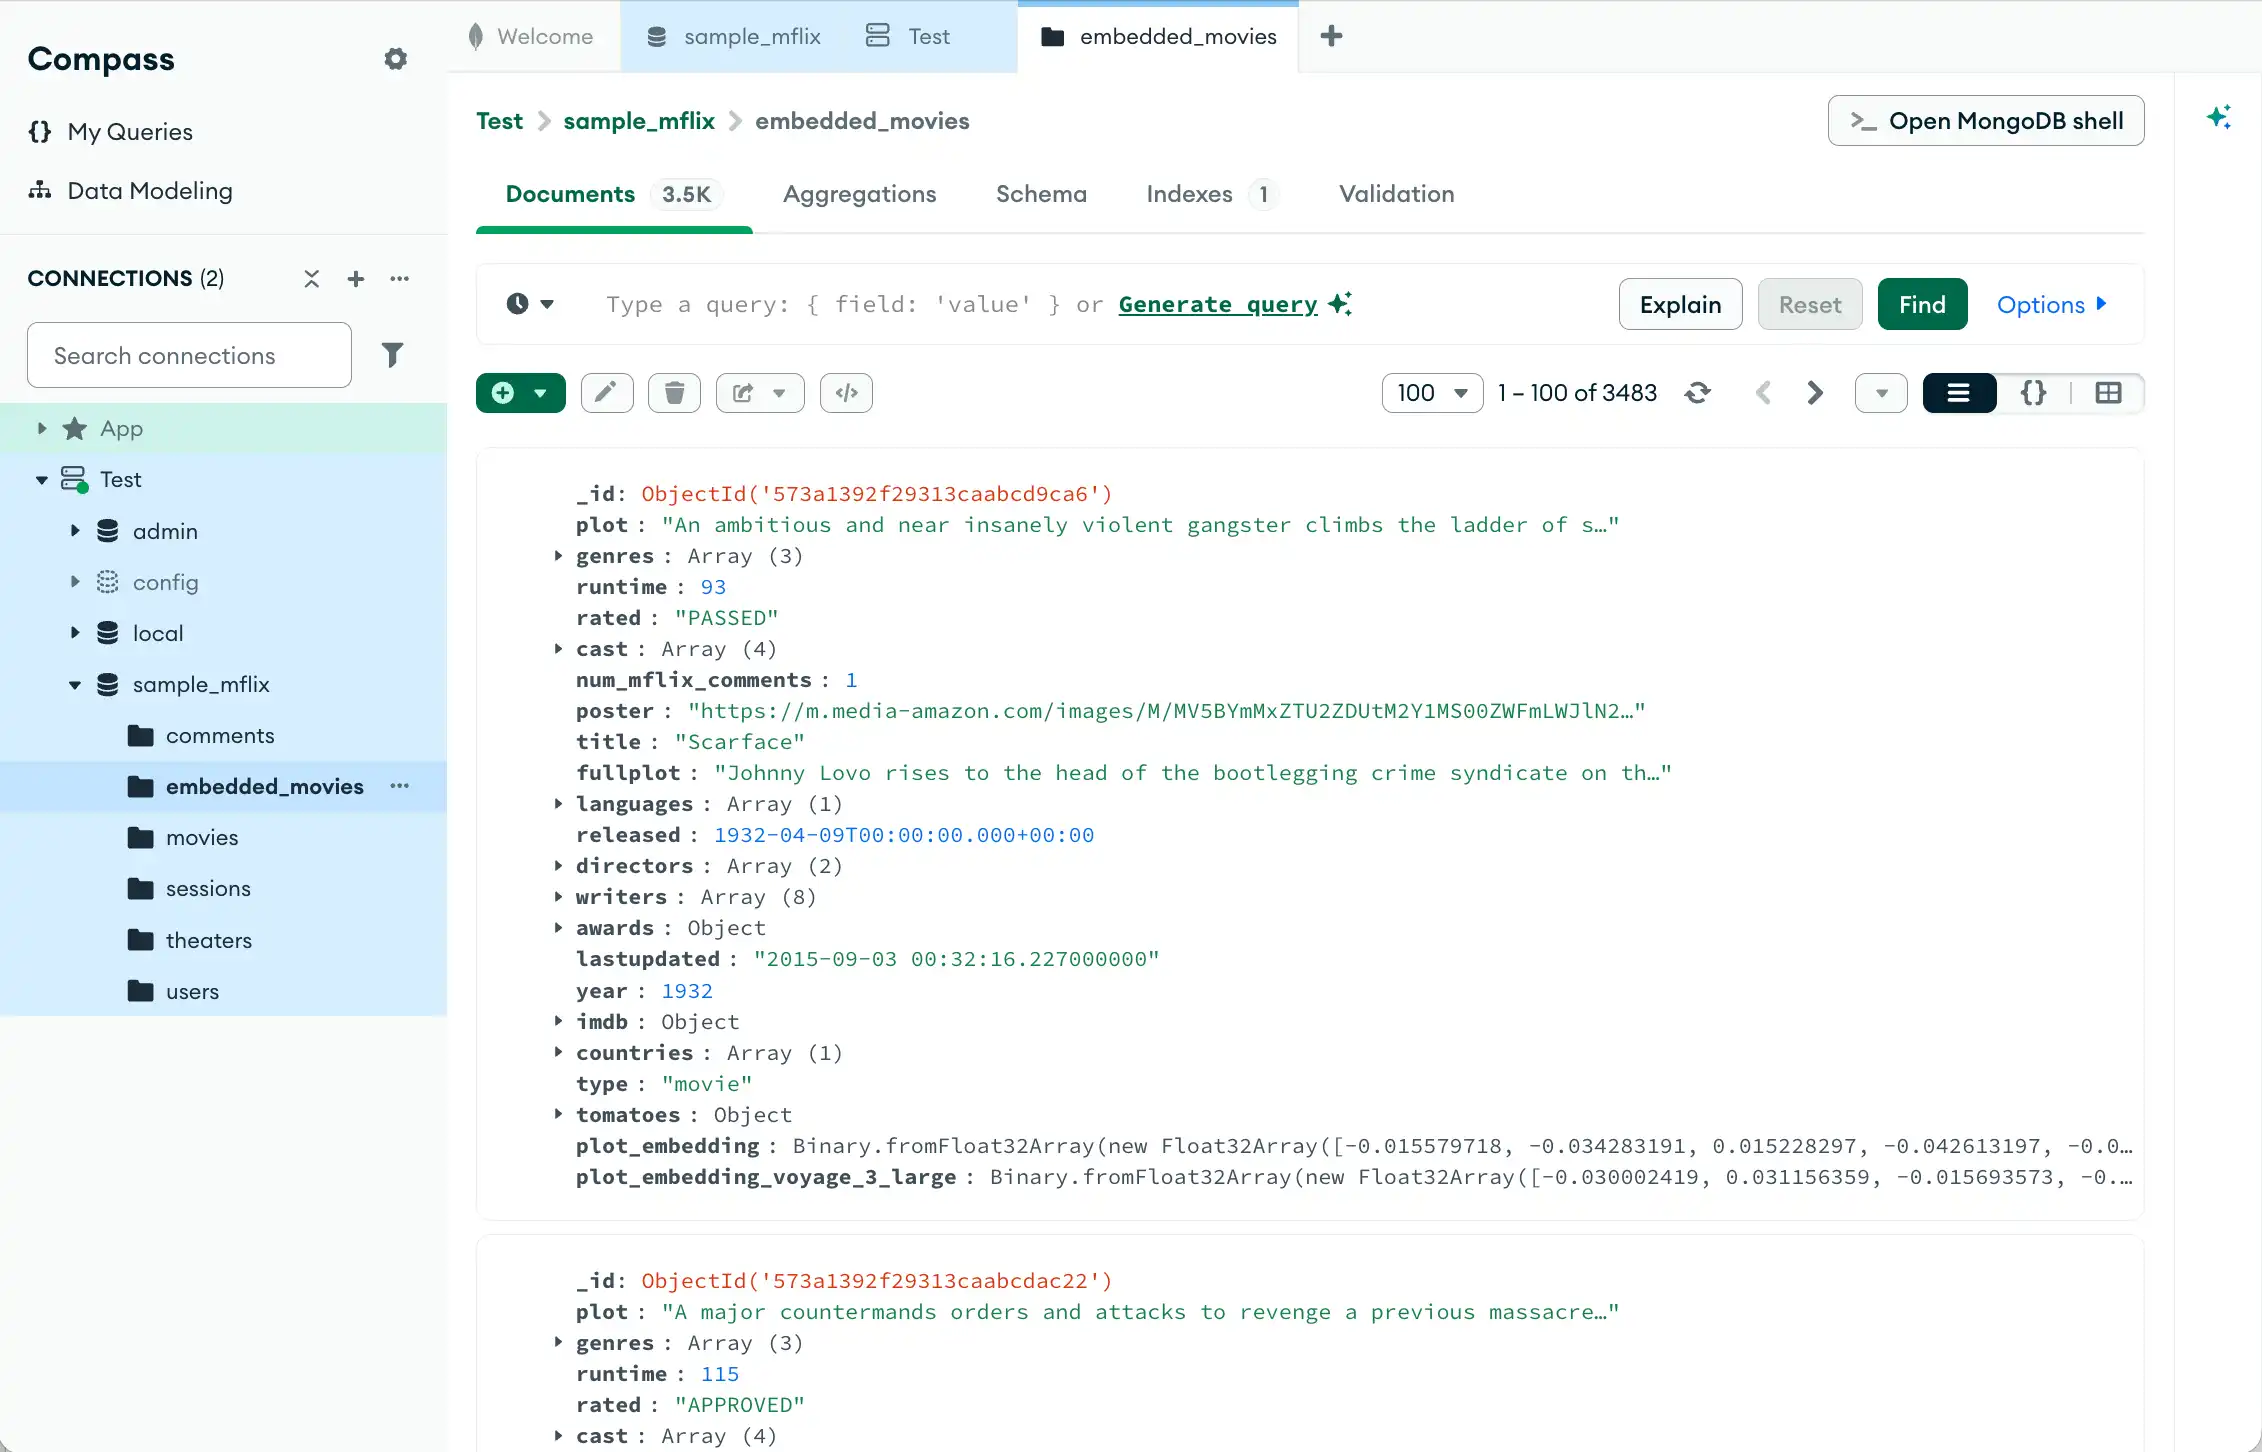
Task: Click the green Find button
Action: point(1921,304)
